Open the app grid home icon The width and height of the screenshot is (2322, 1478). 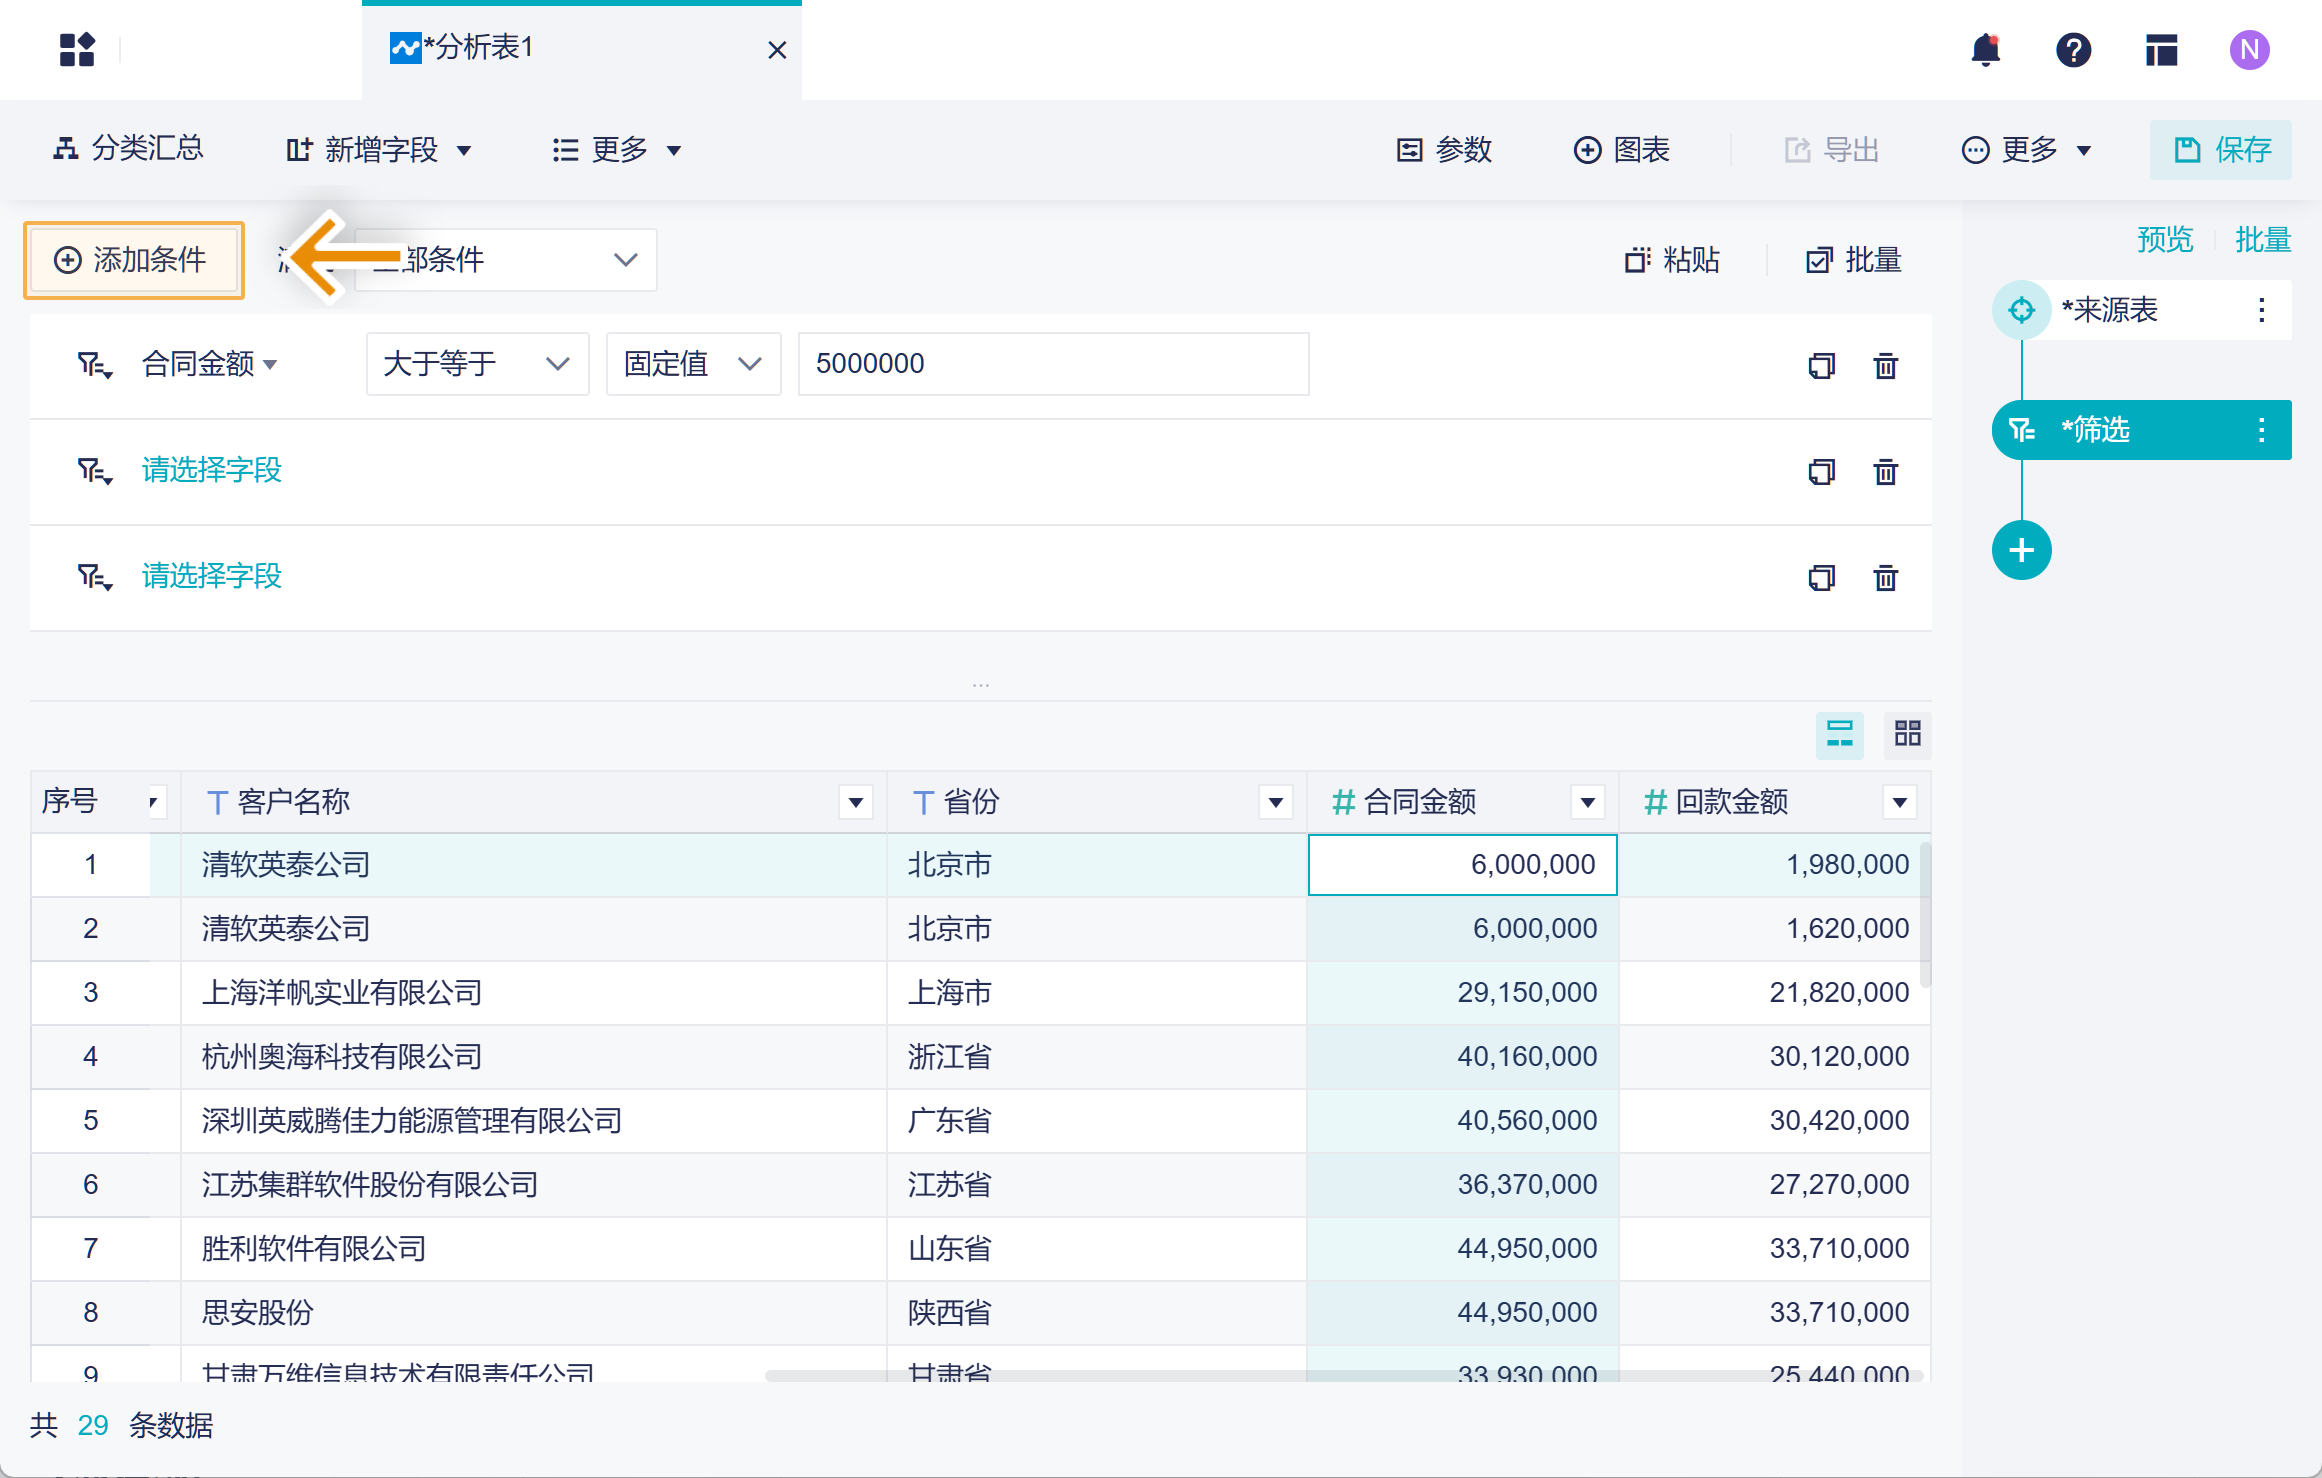[77, 50]
